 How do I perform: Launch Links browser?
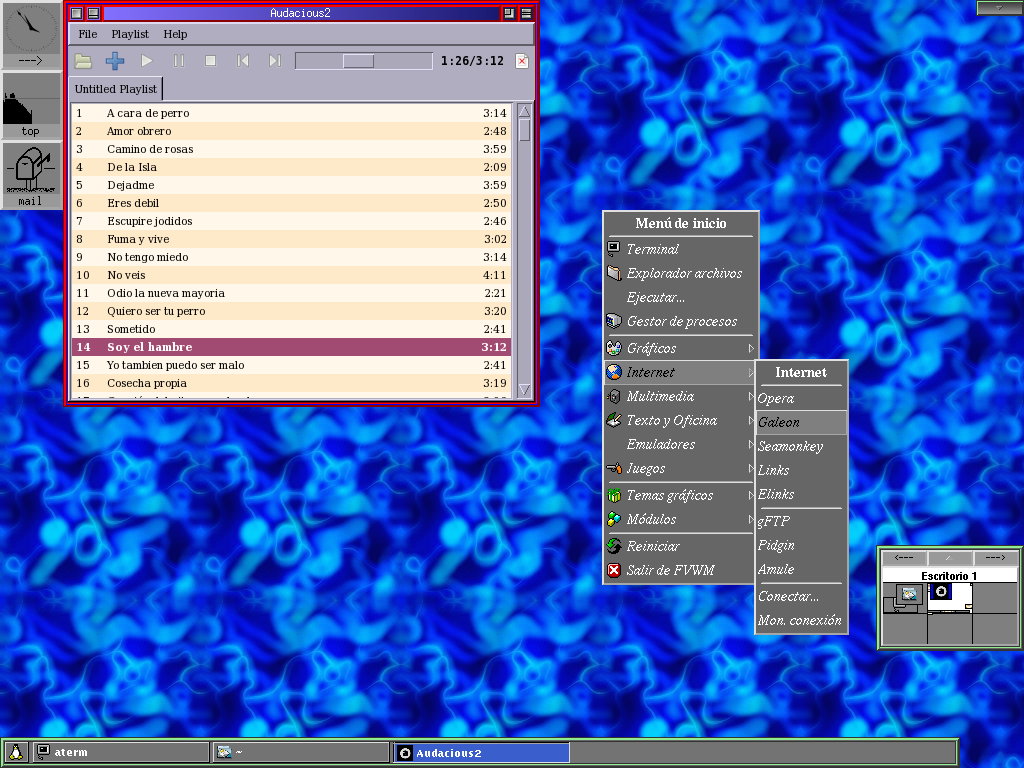801,470
